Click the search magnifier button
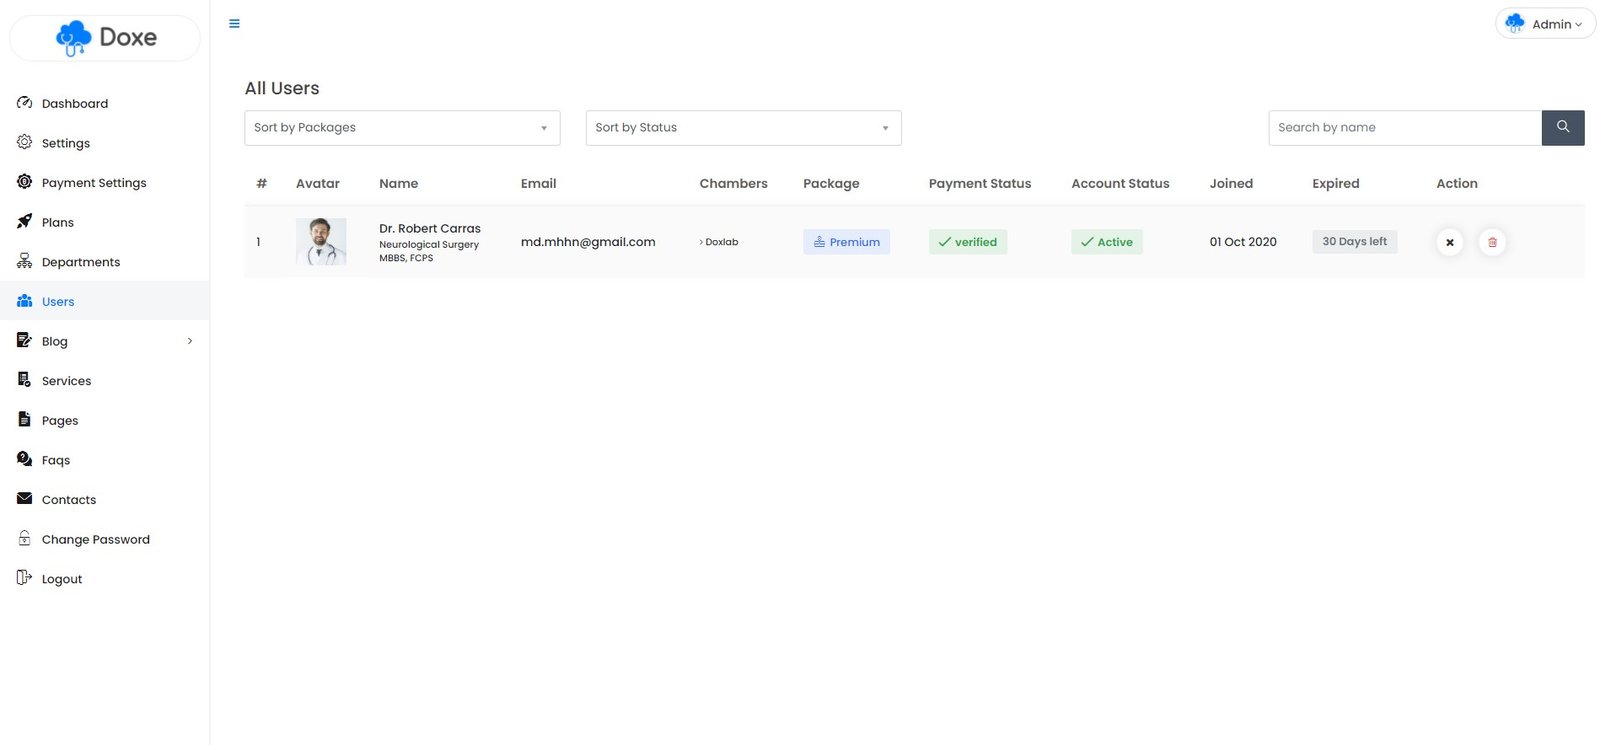Image resolution: width=1600 pixels, height=745 pixels. point(1562,127)
